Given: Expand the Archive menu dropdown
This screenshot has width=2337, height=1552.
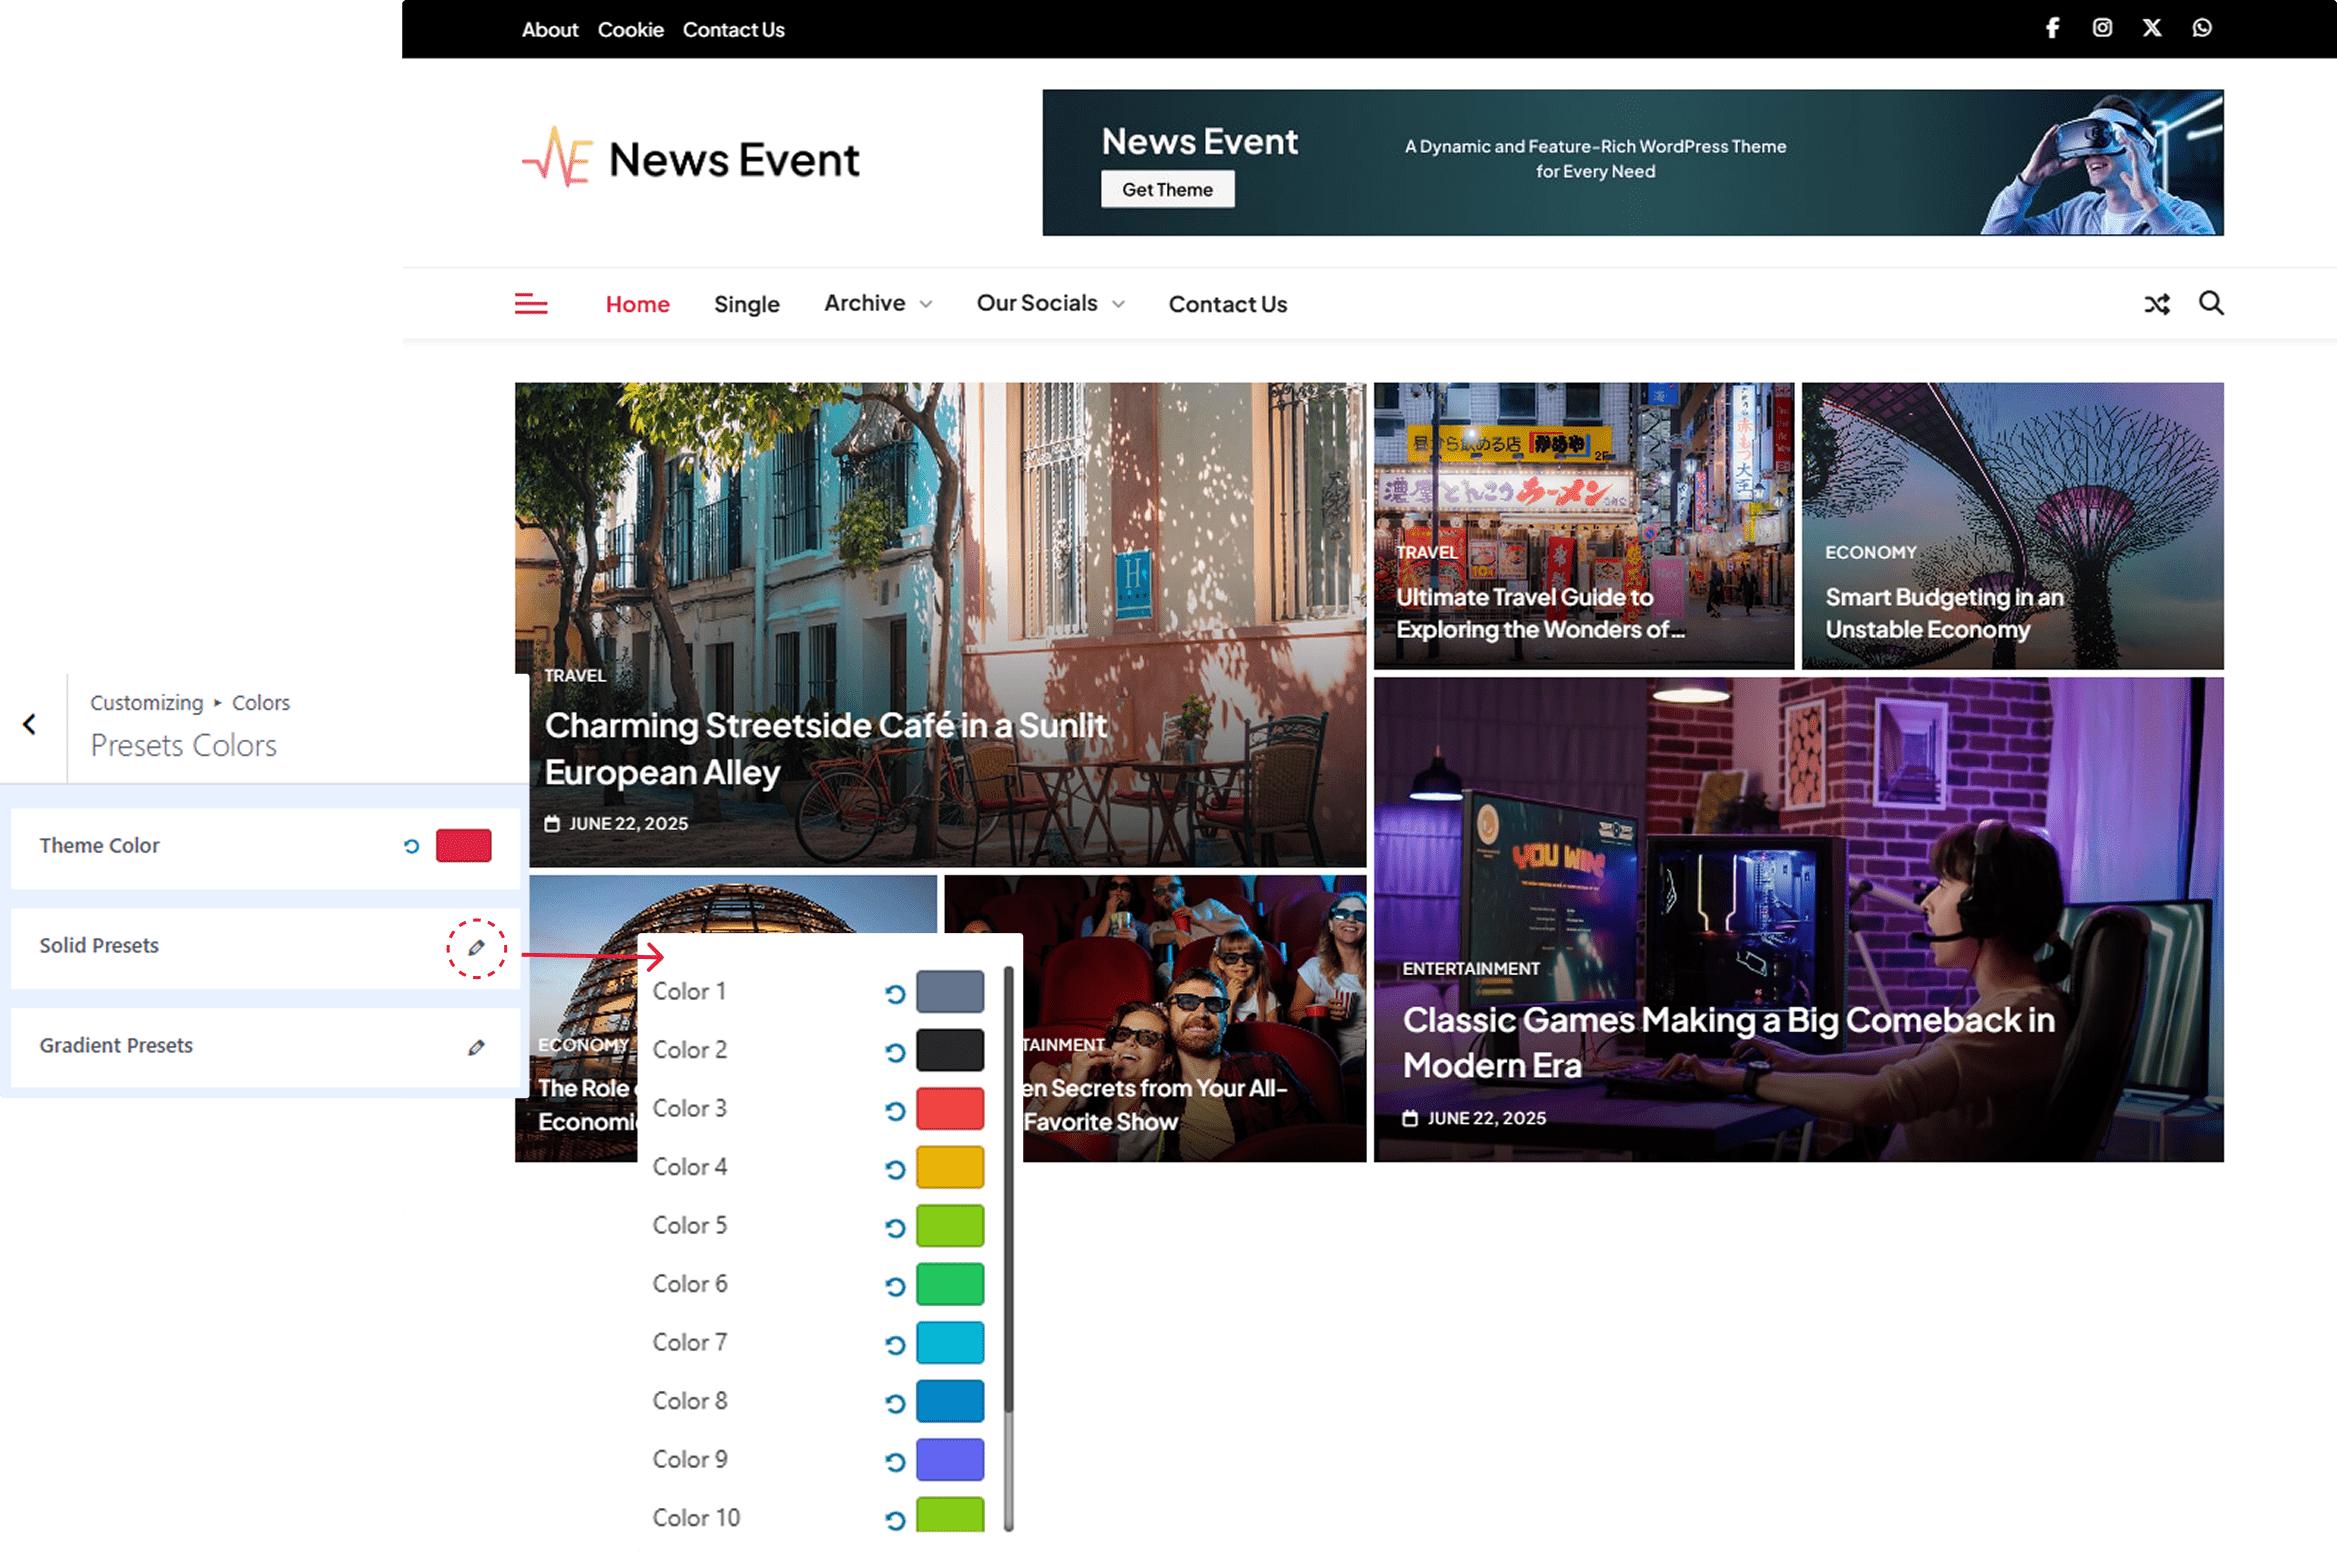Looking at the screenshot, I should coord(877,303).
